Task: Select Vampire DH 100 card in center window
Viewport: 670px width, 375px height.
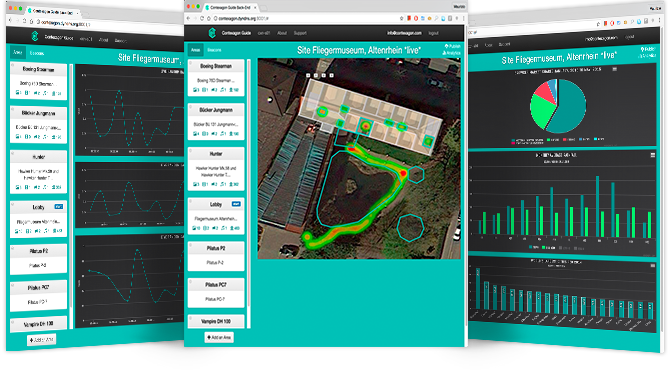Action: click(216, 322)
